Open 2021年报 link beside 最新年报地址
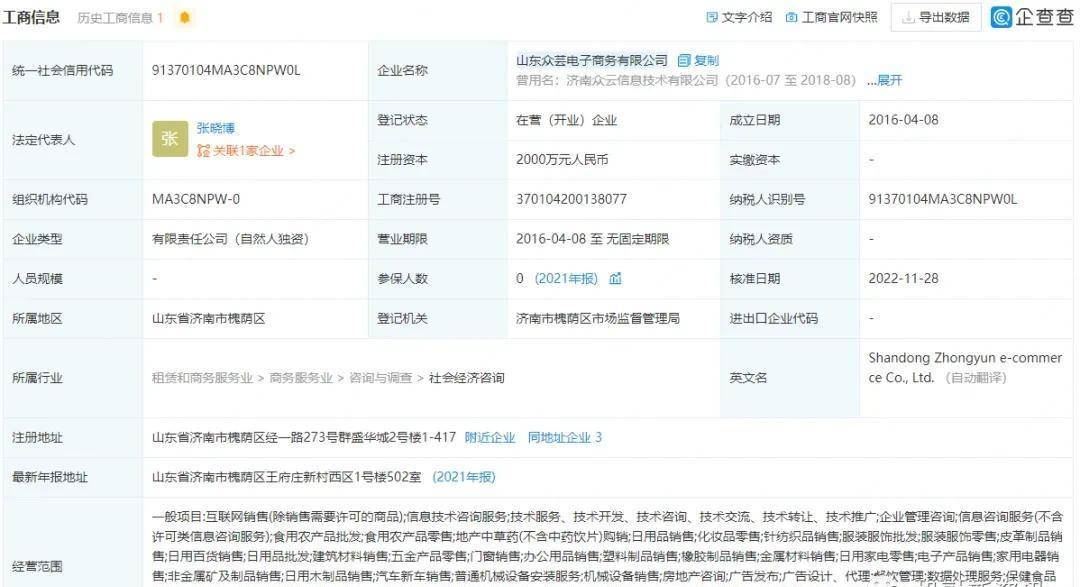Viewport: 1080px width, 587px height. [464, 477]
